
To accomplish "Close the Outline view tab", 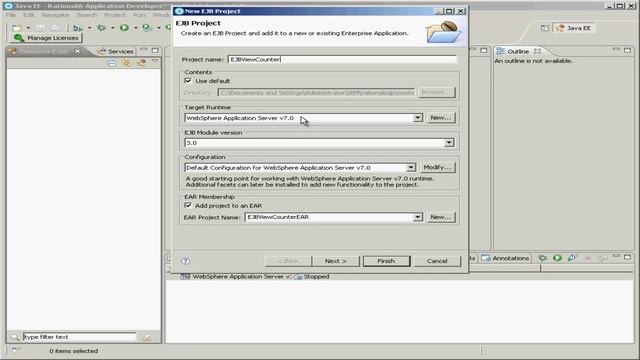I will click(538, 51).
